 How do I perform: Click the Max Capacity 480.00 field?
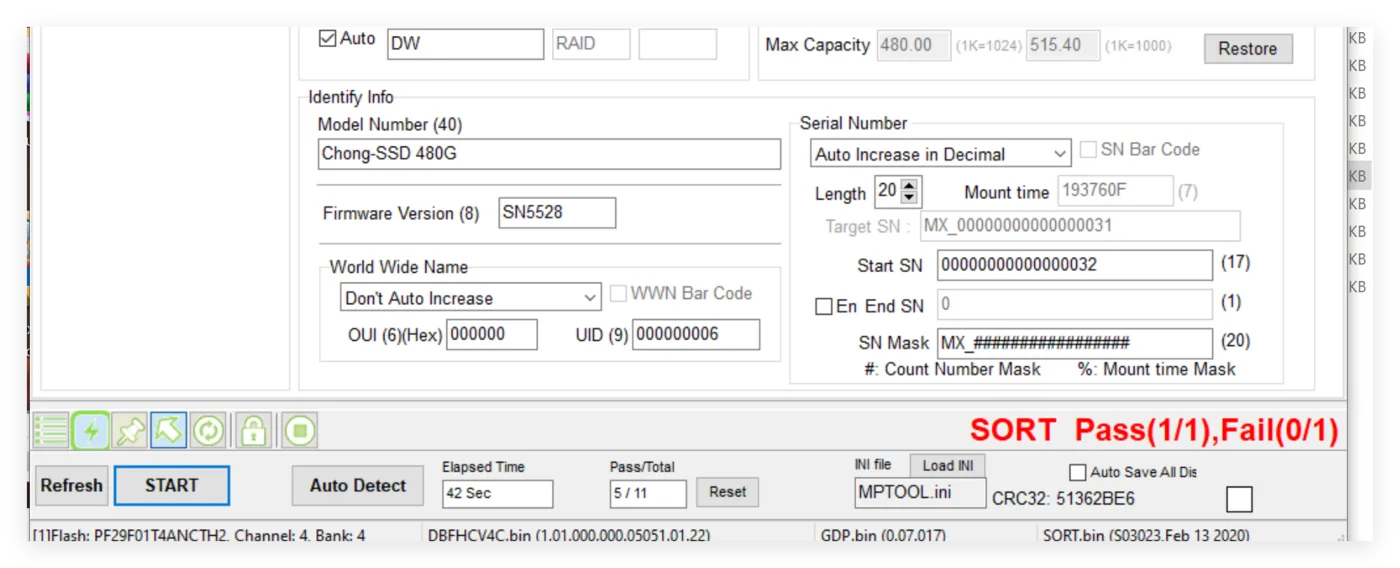point(914,45)
